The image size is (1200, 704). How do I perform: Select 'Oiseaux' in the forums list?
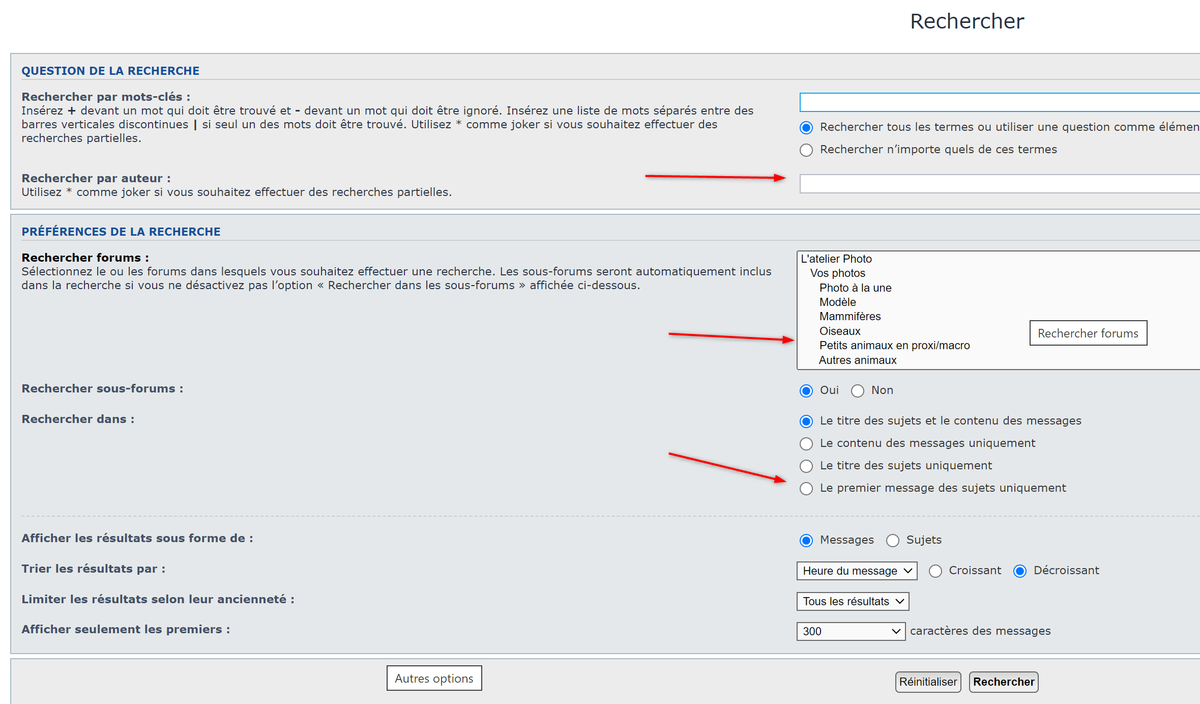pyautogui.click(x=839, y=331)
